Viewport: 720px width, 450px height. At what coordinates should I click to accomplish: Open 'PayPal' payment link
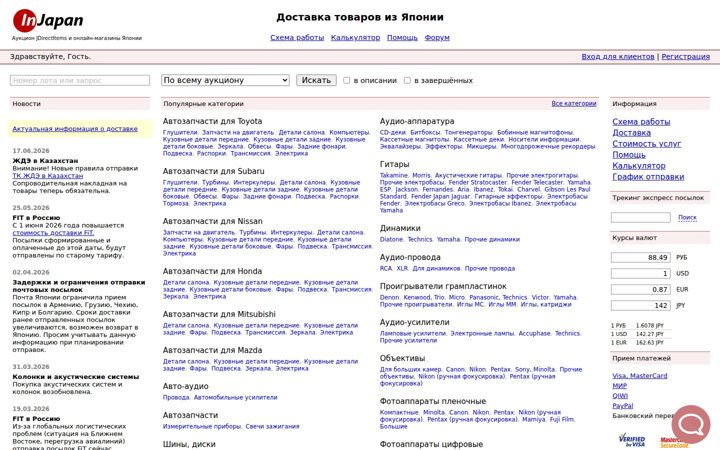click(x=623, y=406)
